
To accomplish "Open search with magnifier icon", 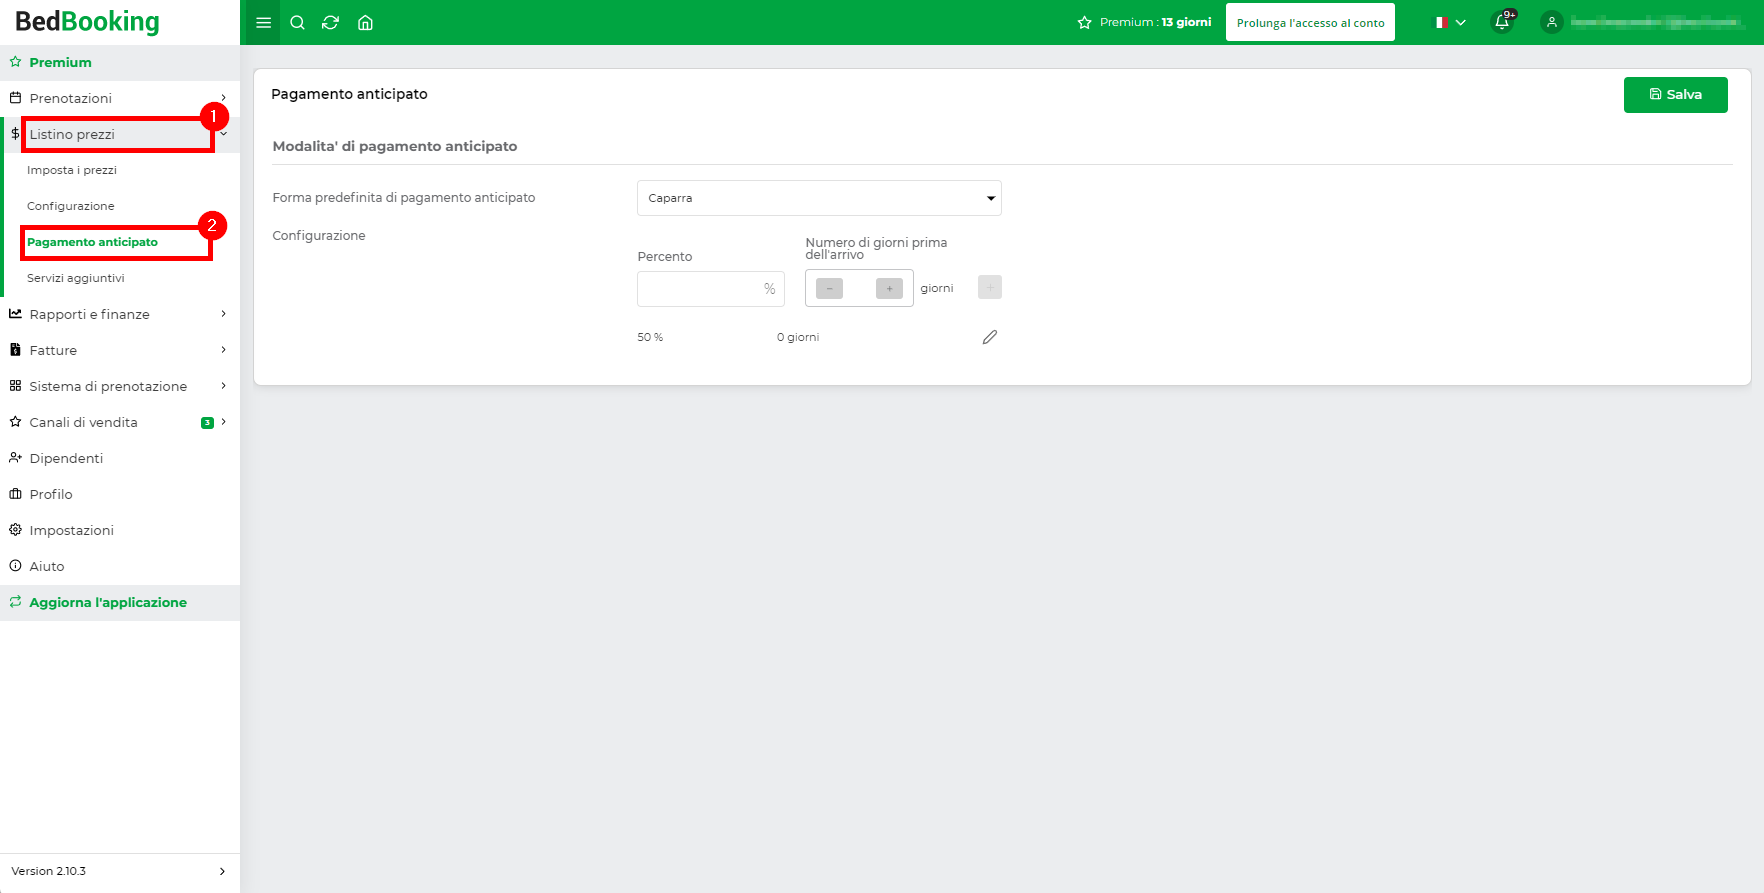I will point(297,22).
